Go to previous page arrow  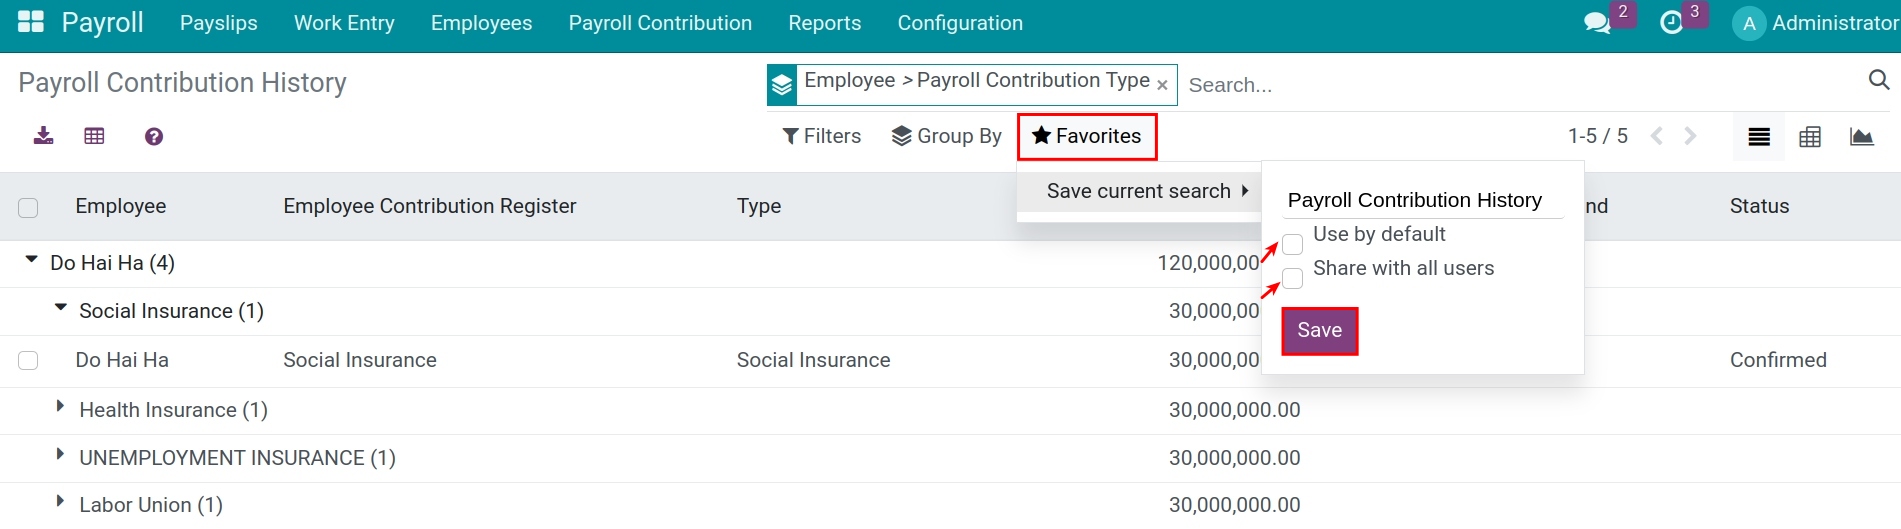1657,136
